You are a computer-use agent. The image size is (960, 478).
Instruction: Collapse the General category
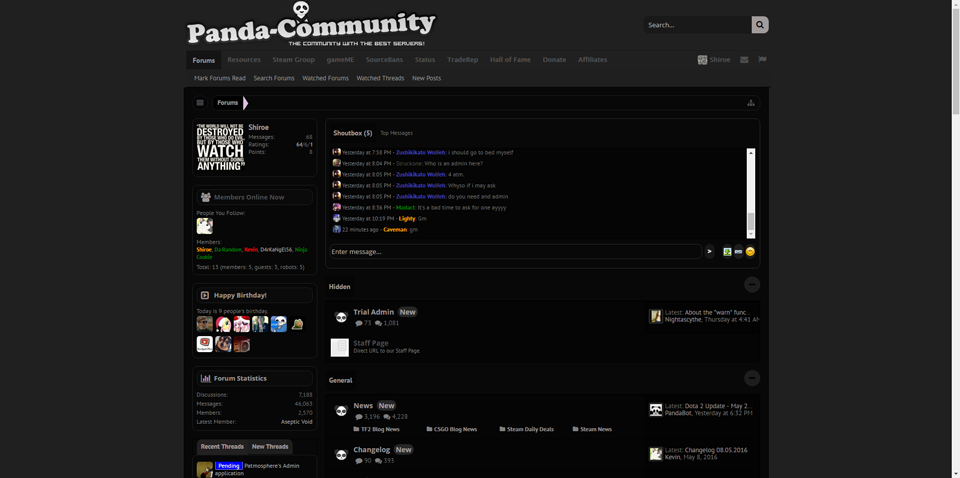(752, 378)
